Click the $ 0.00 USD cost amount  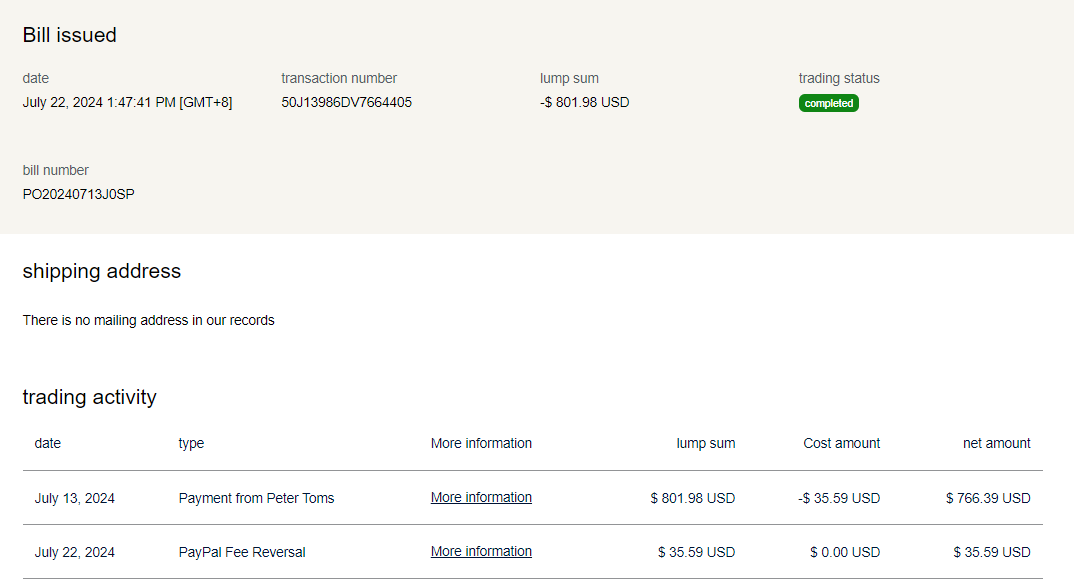pyautogui.click(x=845, y=552)
